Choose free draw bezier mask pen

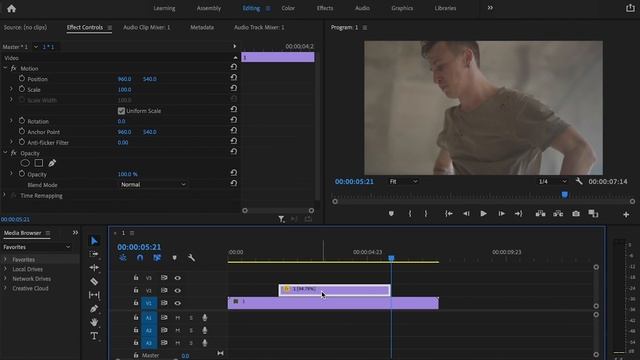tap(52, 163)
